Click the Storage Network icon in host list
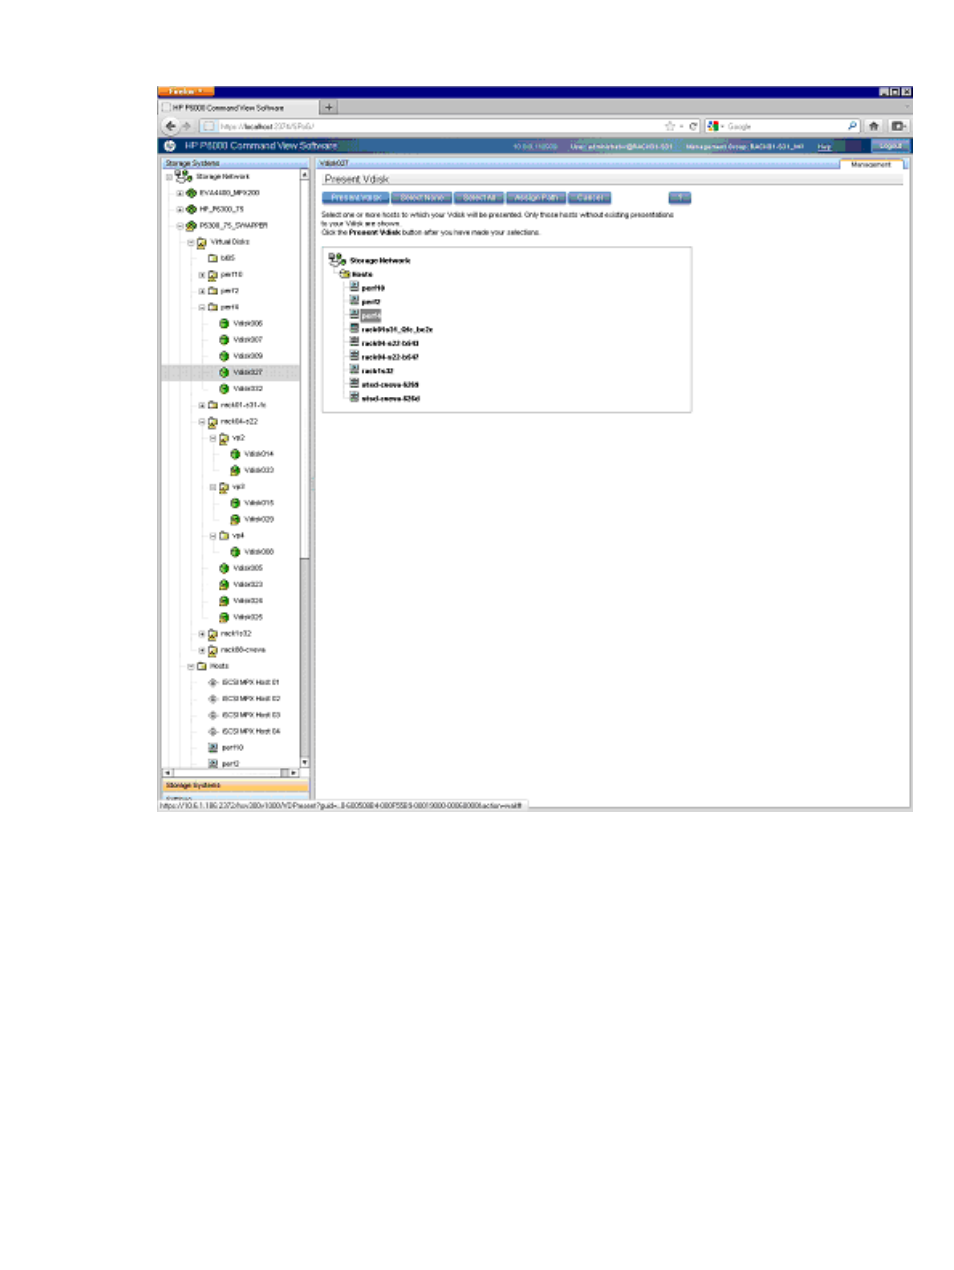The width and height of the screenshot is (954, 1270). tap(337, 260)
